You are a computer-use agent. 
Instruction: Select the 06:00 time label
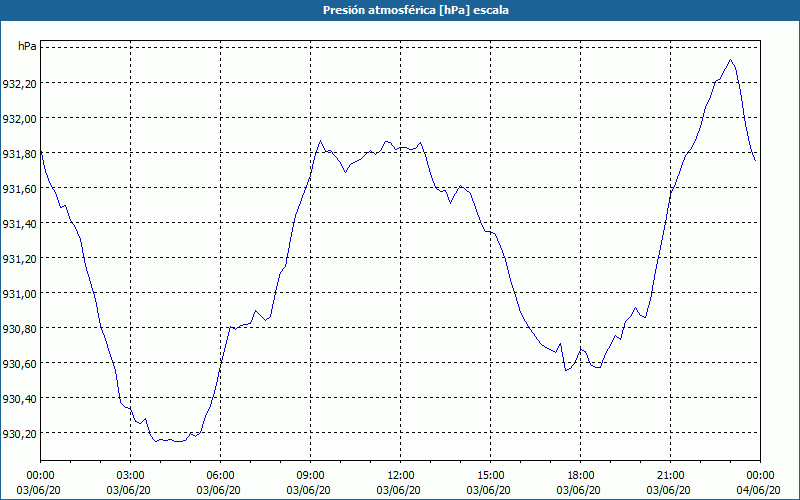click(x=220, y=476)
